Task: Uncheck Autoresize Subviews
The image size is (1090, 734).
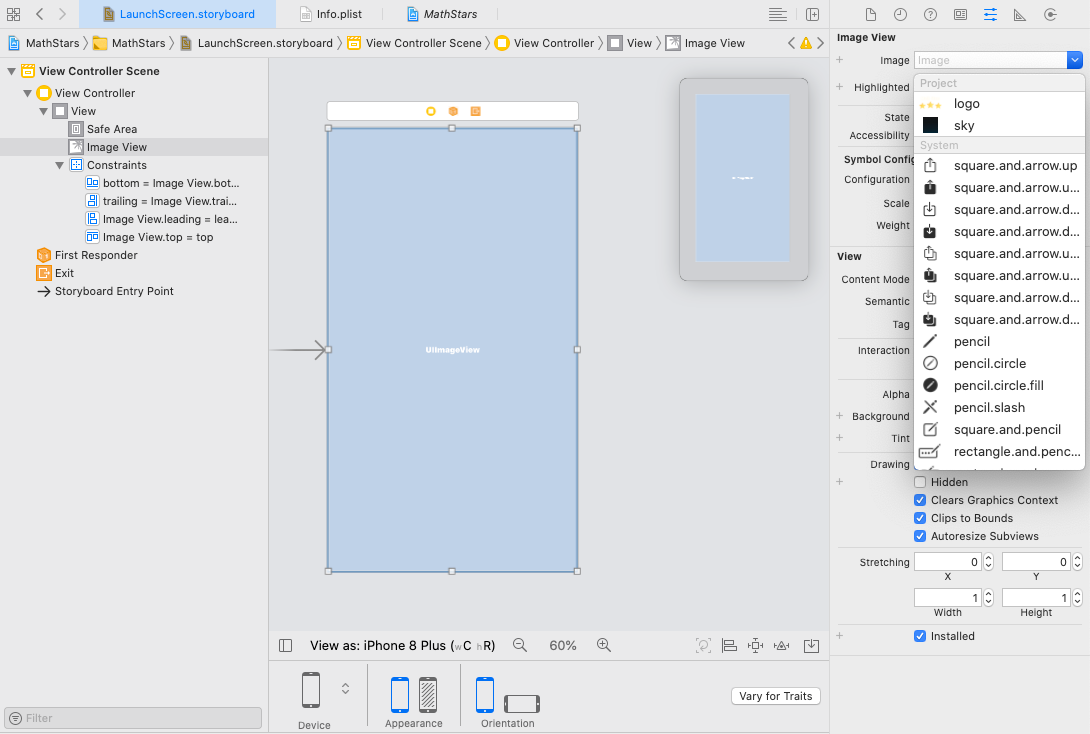Action: (x=920, y=537)
